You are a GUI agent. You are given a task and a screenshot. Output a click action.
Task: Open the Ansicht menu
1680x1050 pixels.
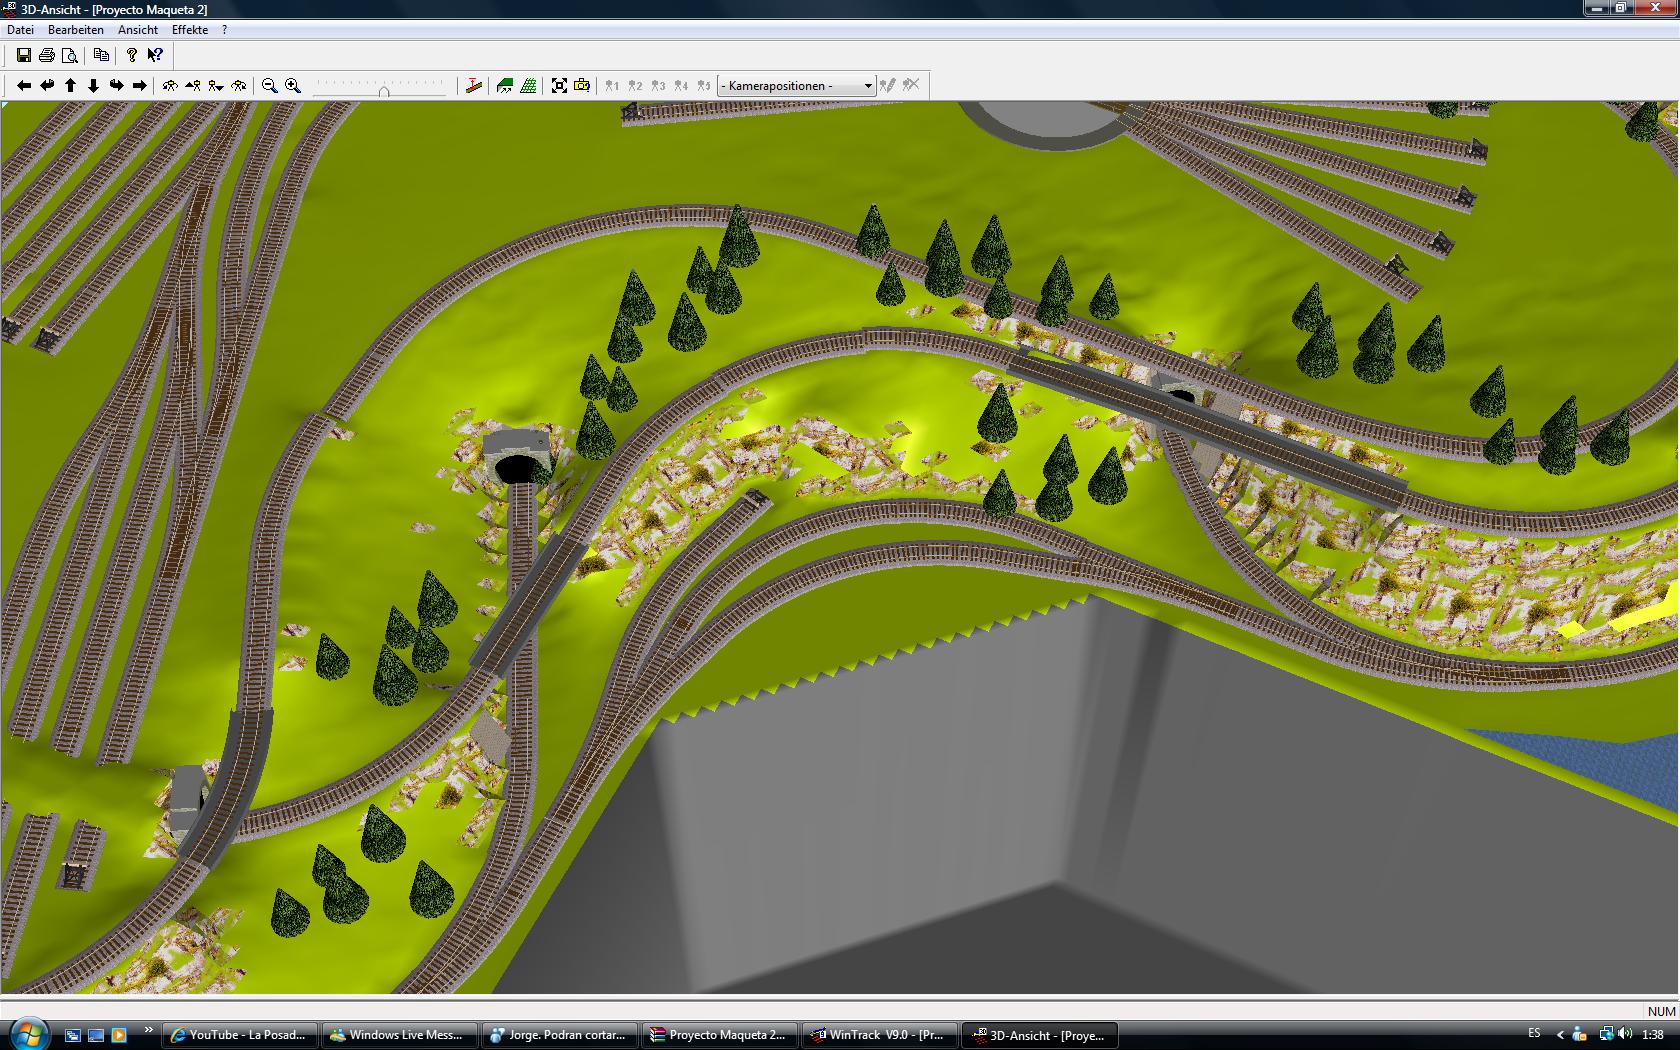[138, 30]
